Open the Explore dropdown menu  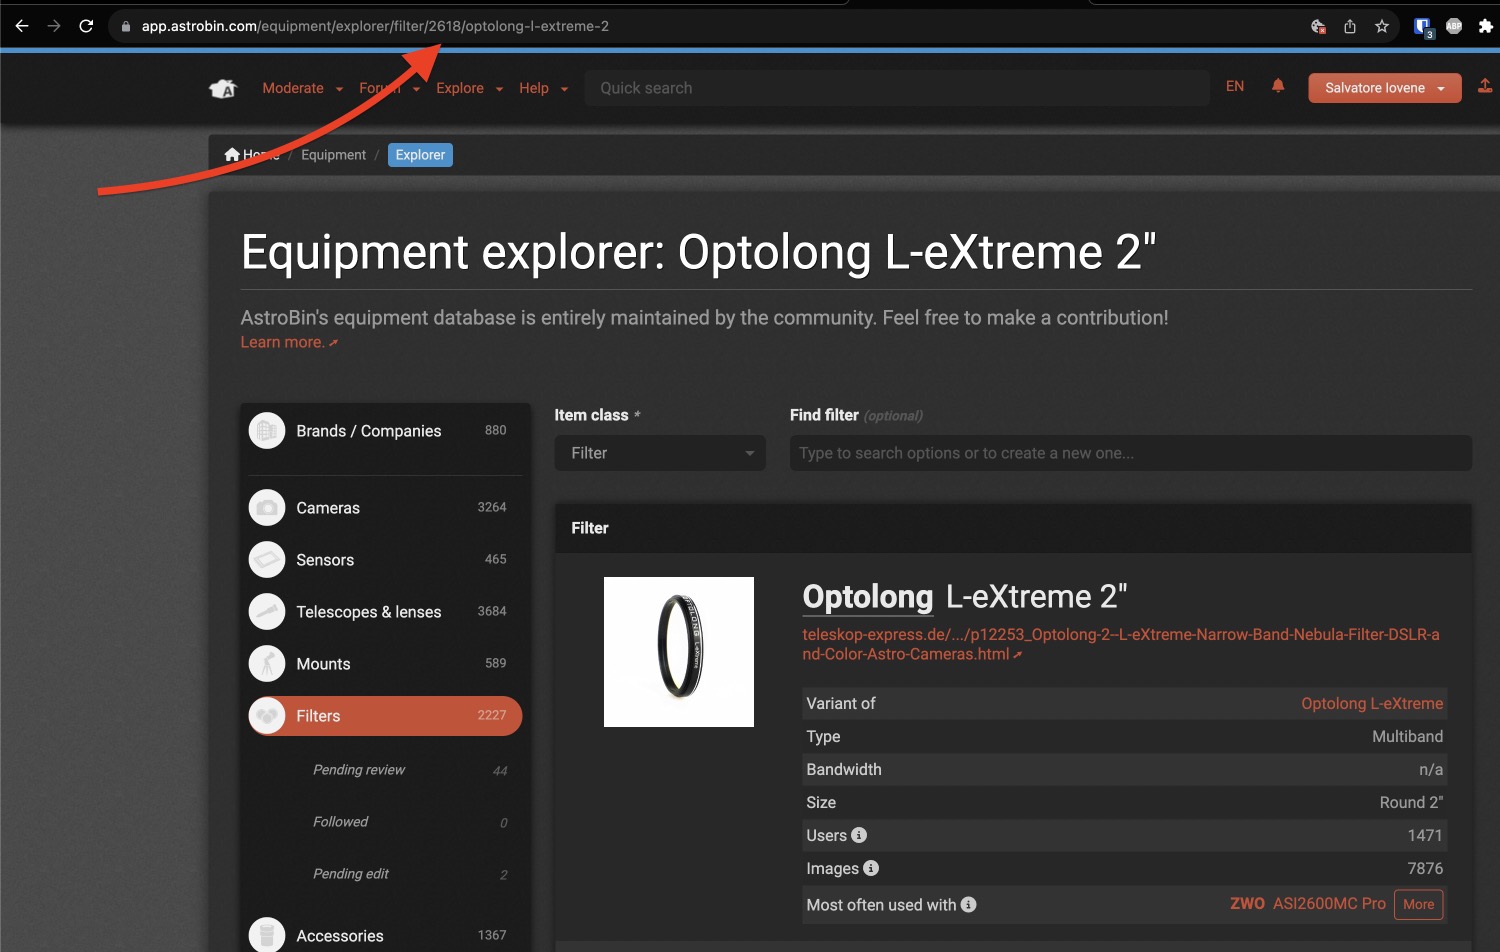point(469,88)
